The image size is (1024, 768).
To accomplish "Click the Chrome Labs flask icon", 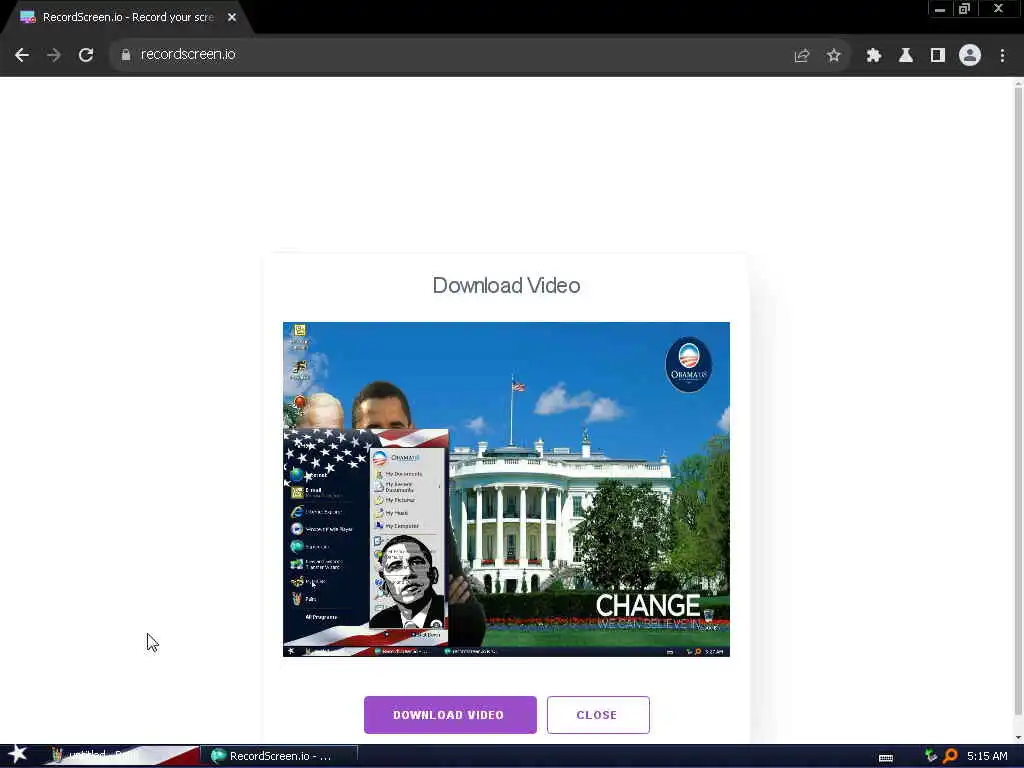I will 906,56.
